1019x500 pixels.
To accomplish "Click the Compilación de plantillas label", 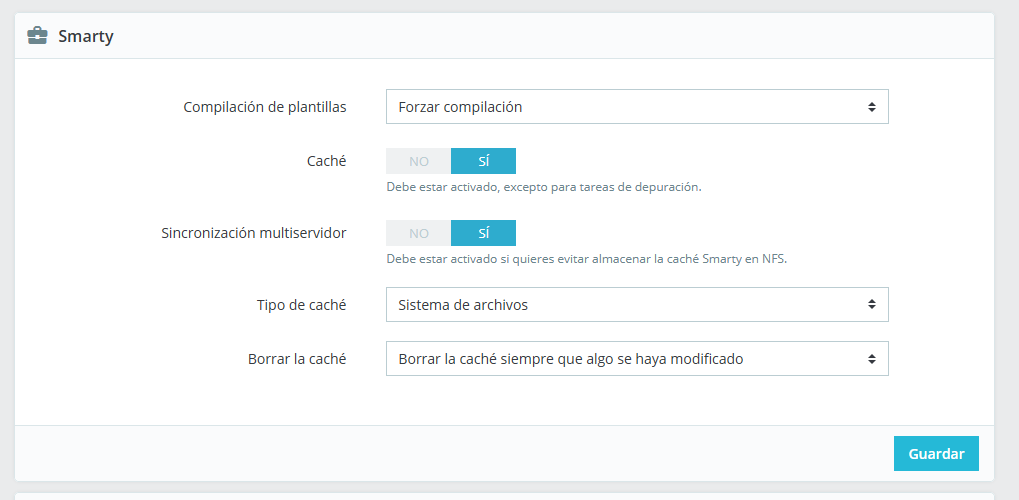I will [x=265, y=107].
